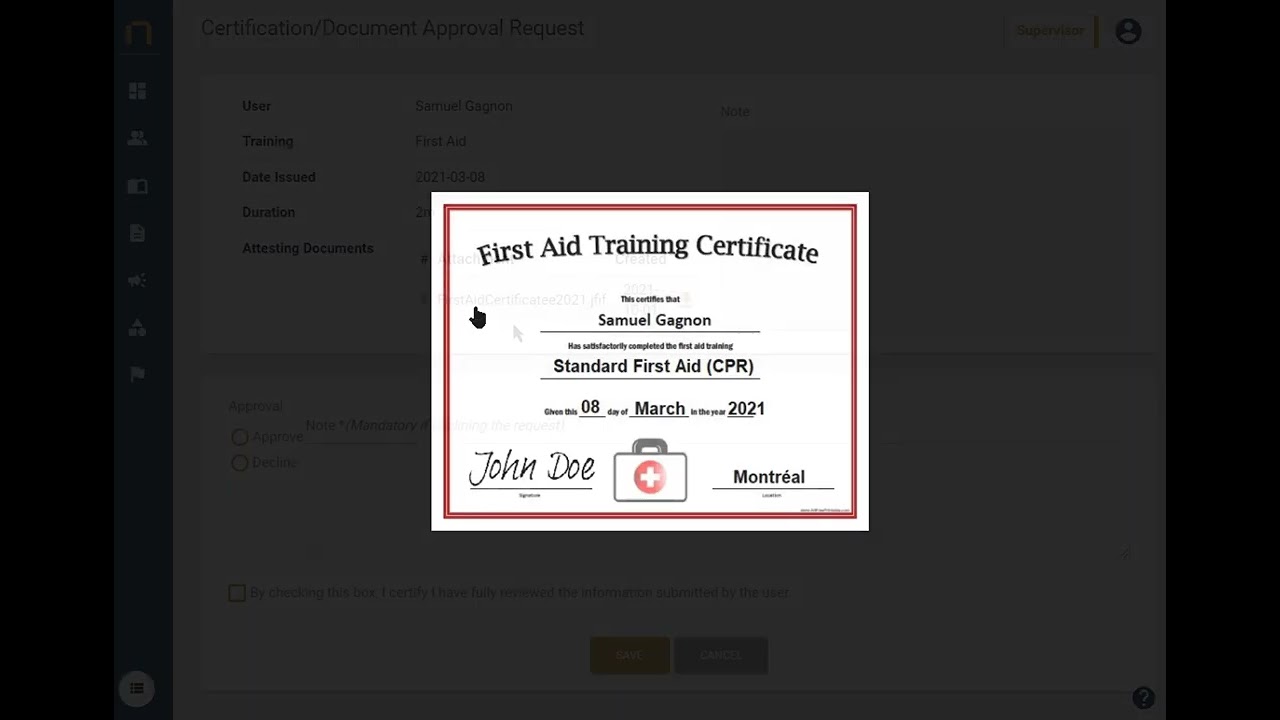Click the 2021-03-08 date issued value
Viewport: 1280px width, 720px height.
450,177
